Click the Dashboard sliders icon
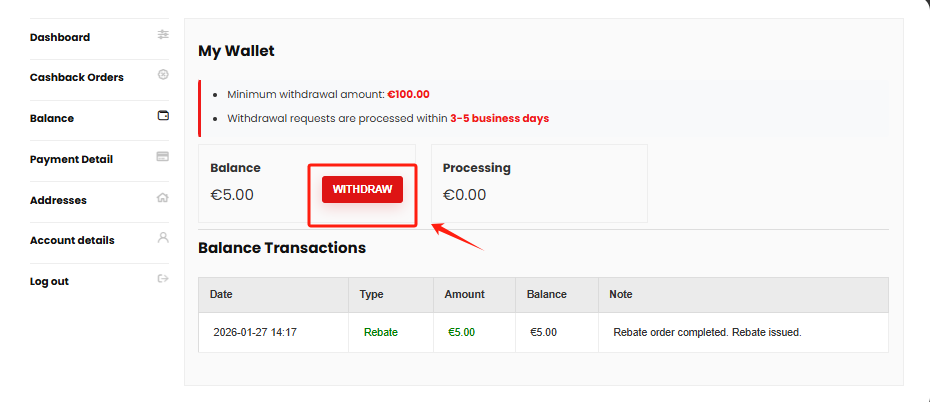930x402 pixels. [163, 35]
